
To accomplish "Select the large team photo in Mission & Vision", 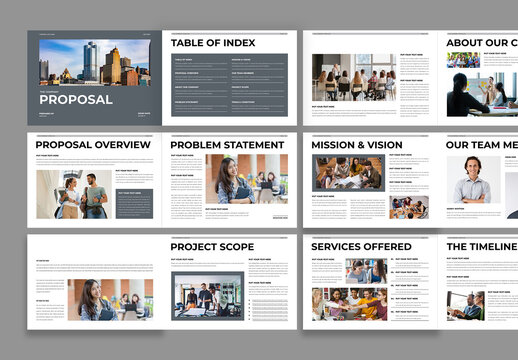I will click(348, 173).
